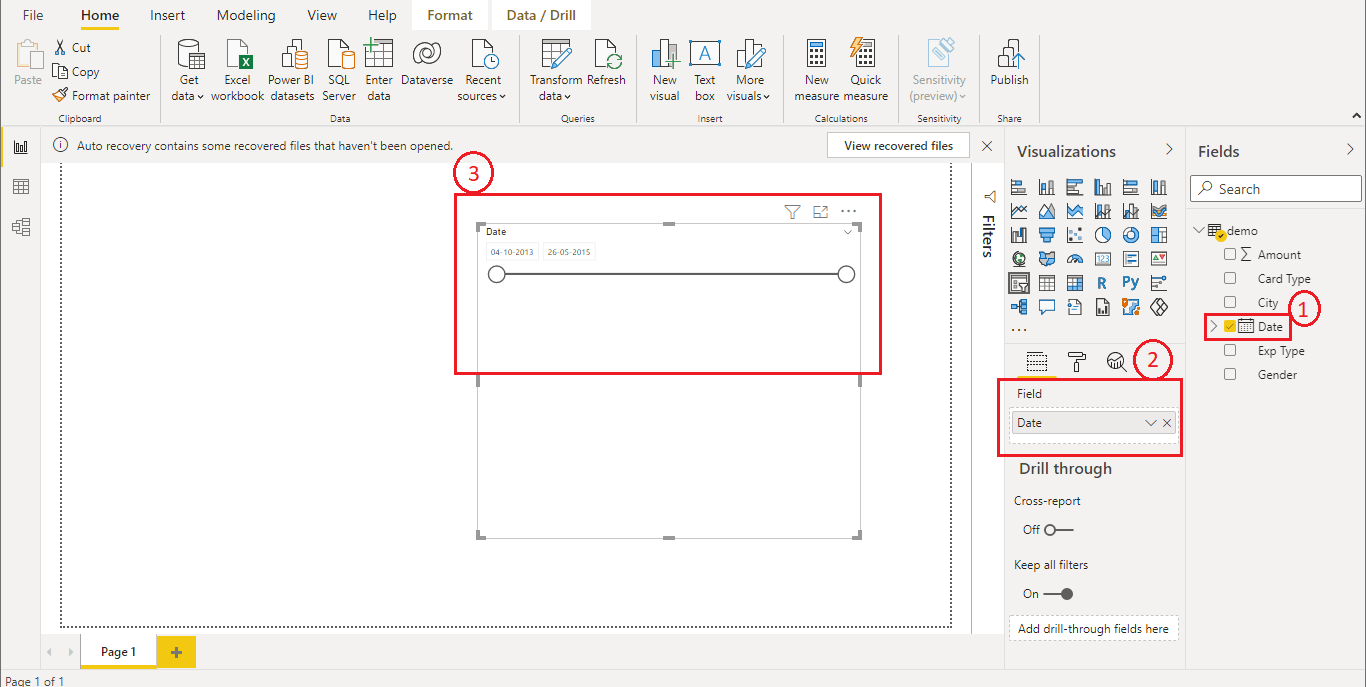Check the Card Type field checkbox
This screenshot has height=687, width=1366.
click(1230, 279)
